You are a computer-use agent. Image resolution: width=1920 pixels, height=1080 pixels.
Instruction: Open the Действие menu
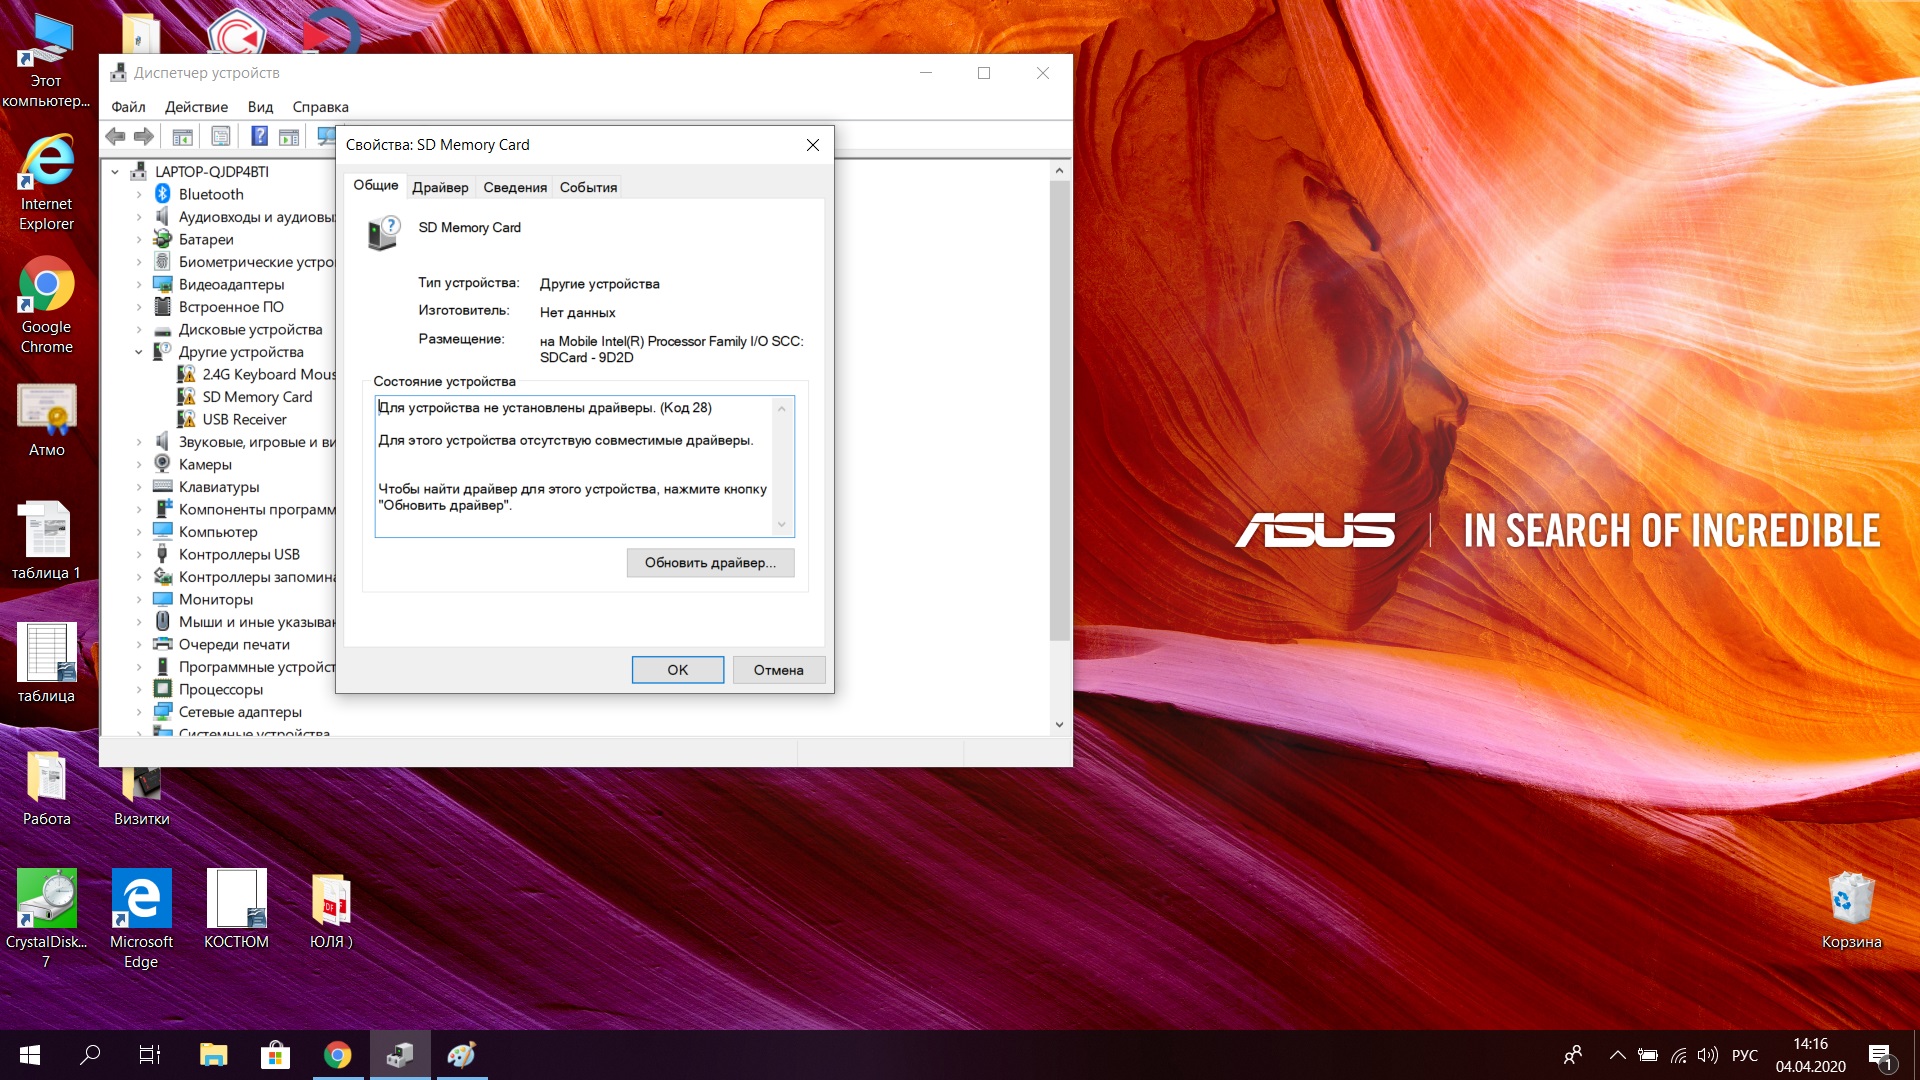point(196,107)
